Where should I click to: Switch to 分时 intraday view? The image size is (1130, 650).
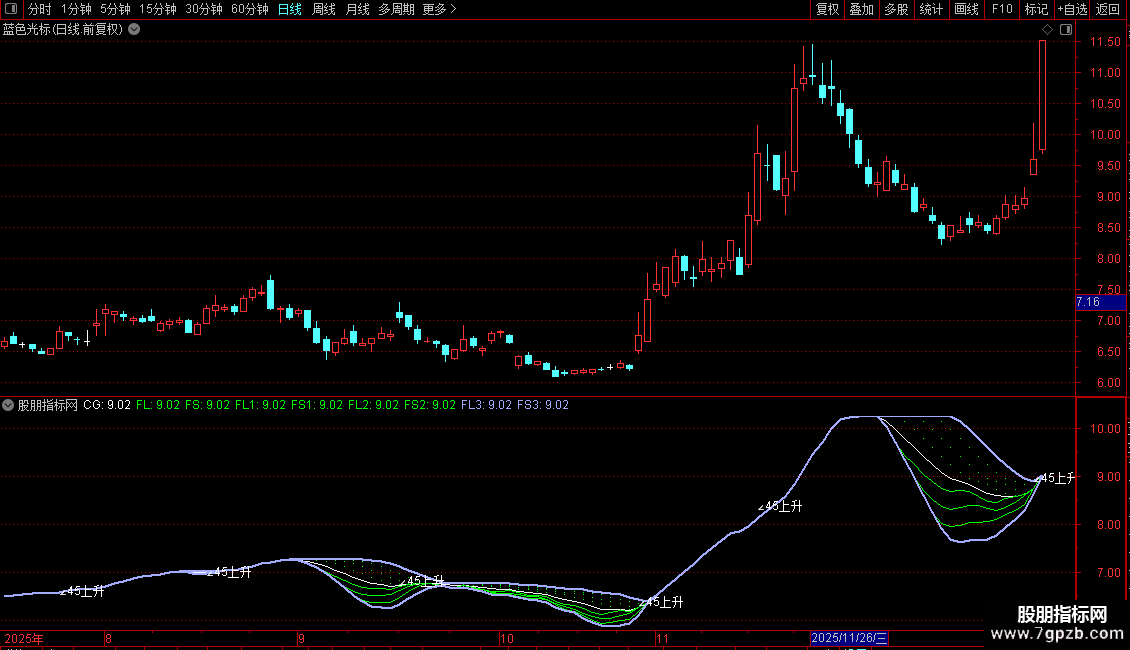pyautogui.click(x=40, y=9)
